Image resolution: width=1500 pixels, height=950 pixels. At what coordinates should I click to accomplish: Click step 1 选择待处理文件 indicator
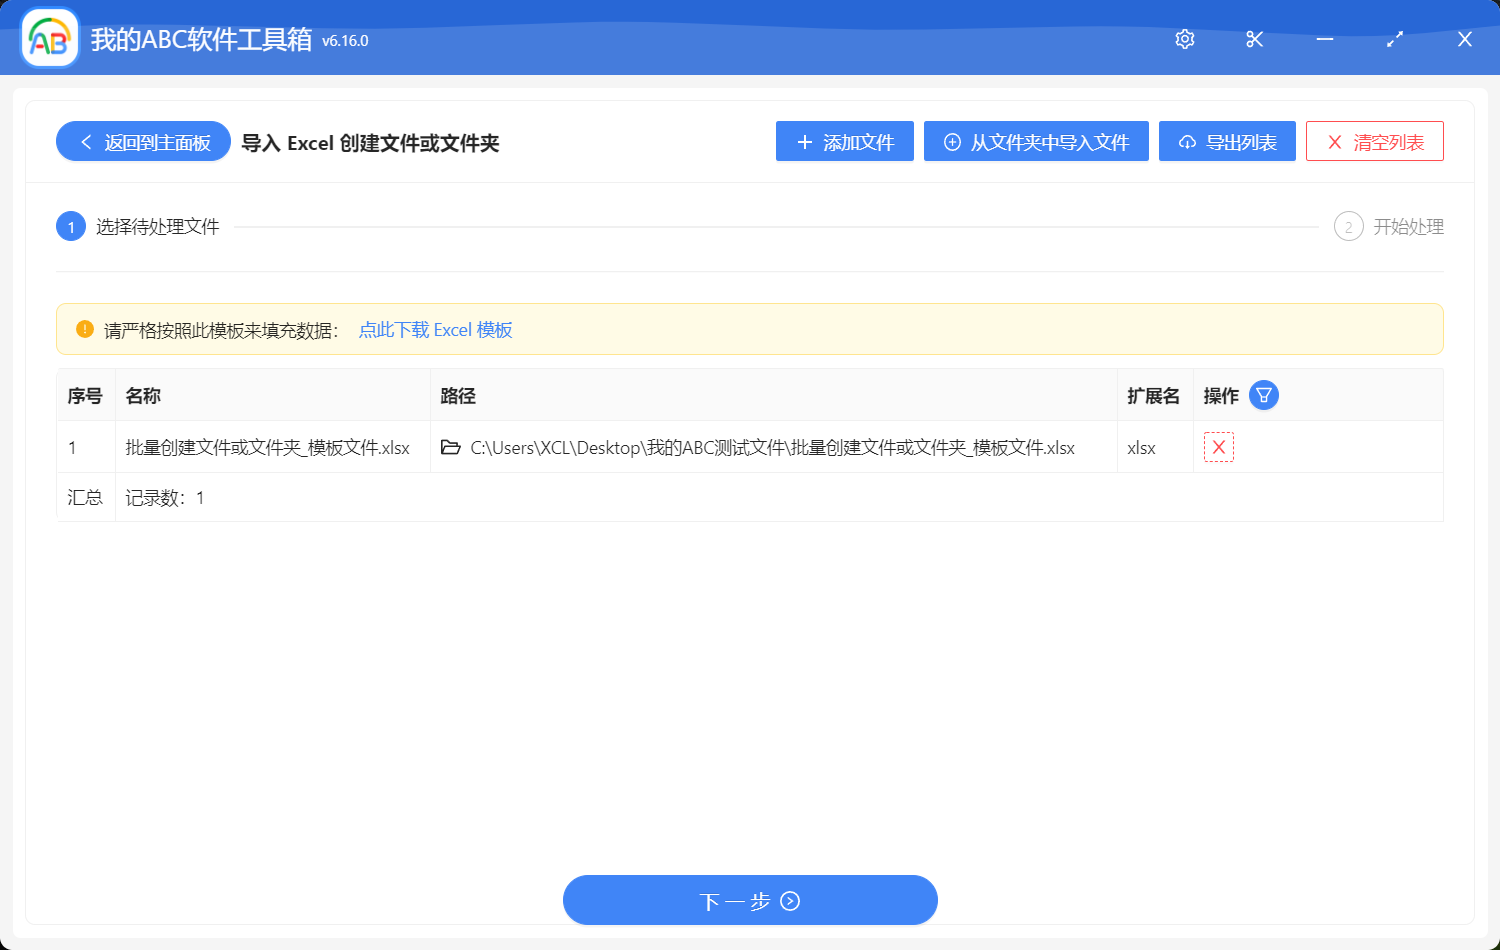(x=70, y=226)
